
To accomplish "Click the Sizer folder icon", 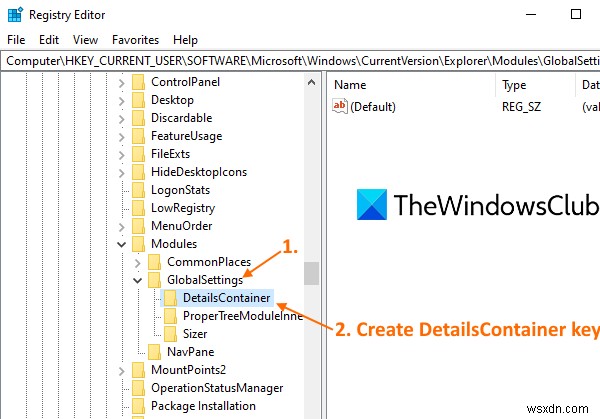I will click(170, 334).
